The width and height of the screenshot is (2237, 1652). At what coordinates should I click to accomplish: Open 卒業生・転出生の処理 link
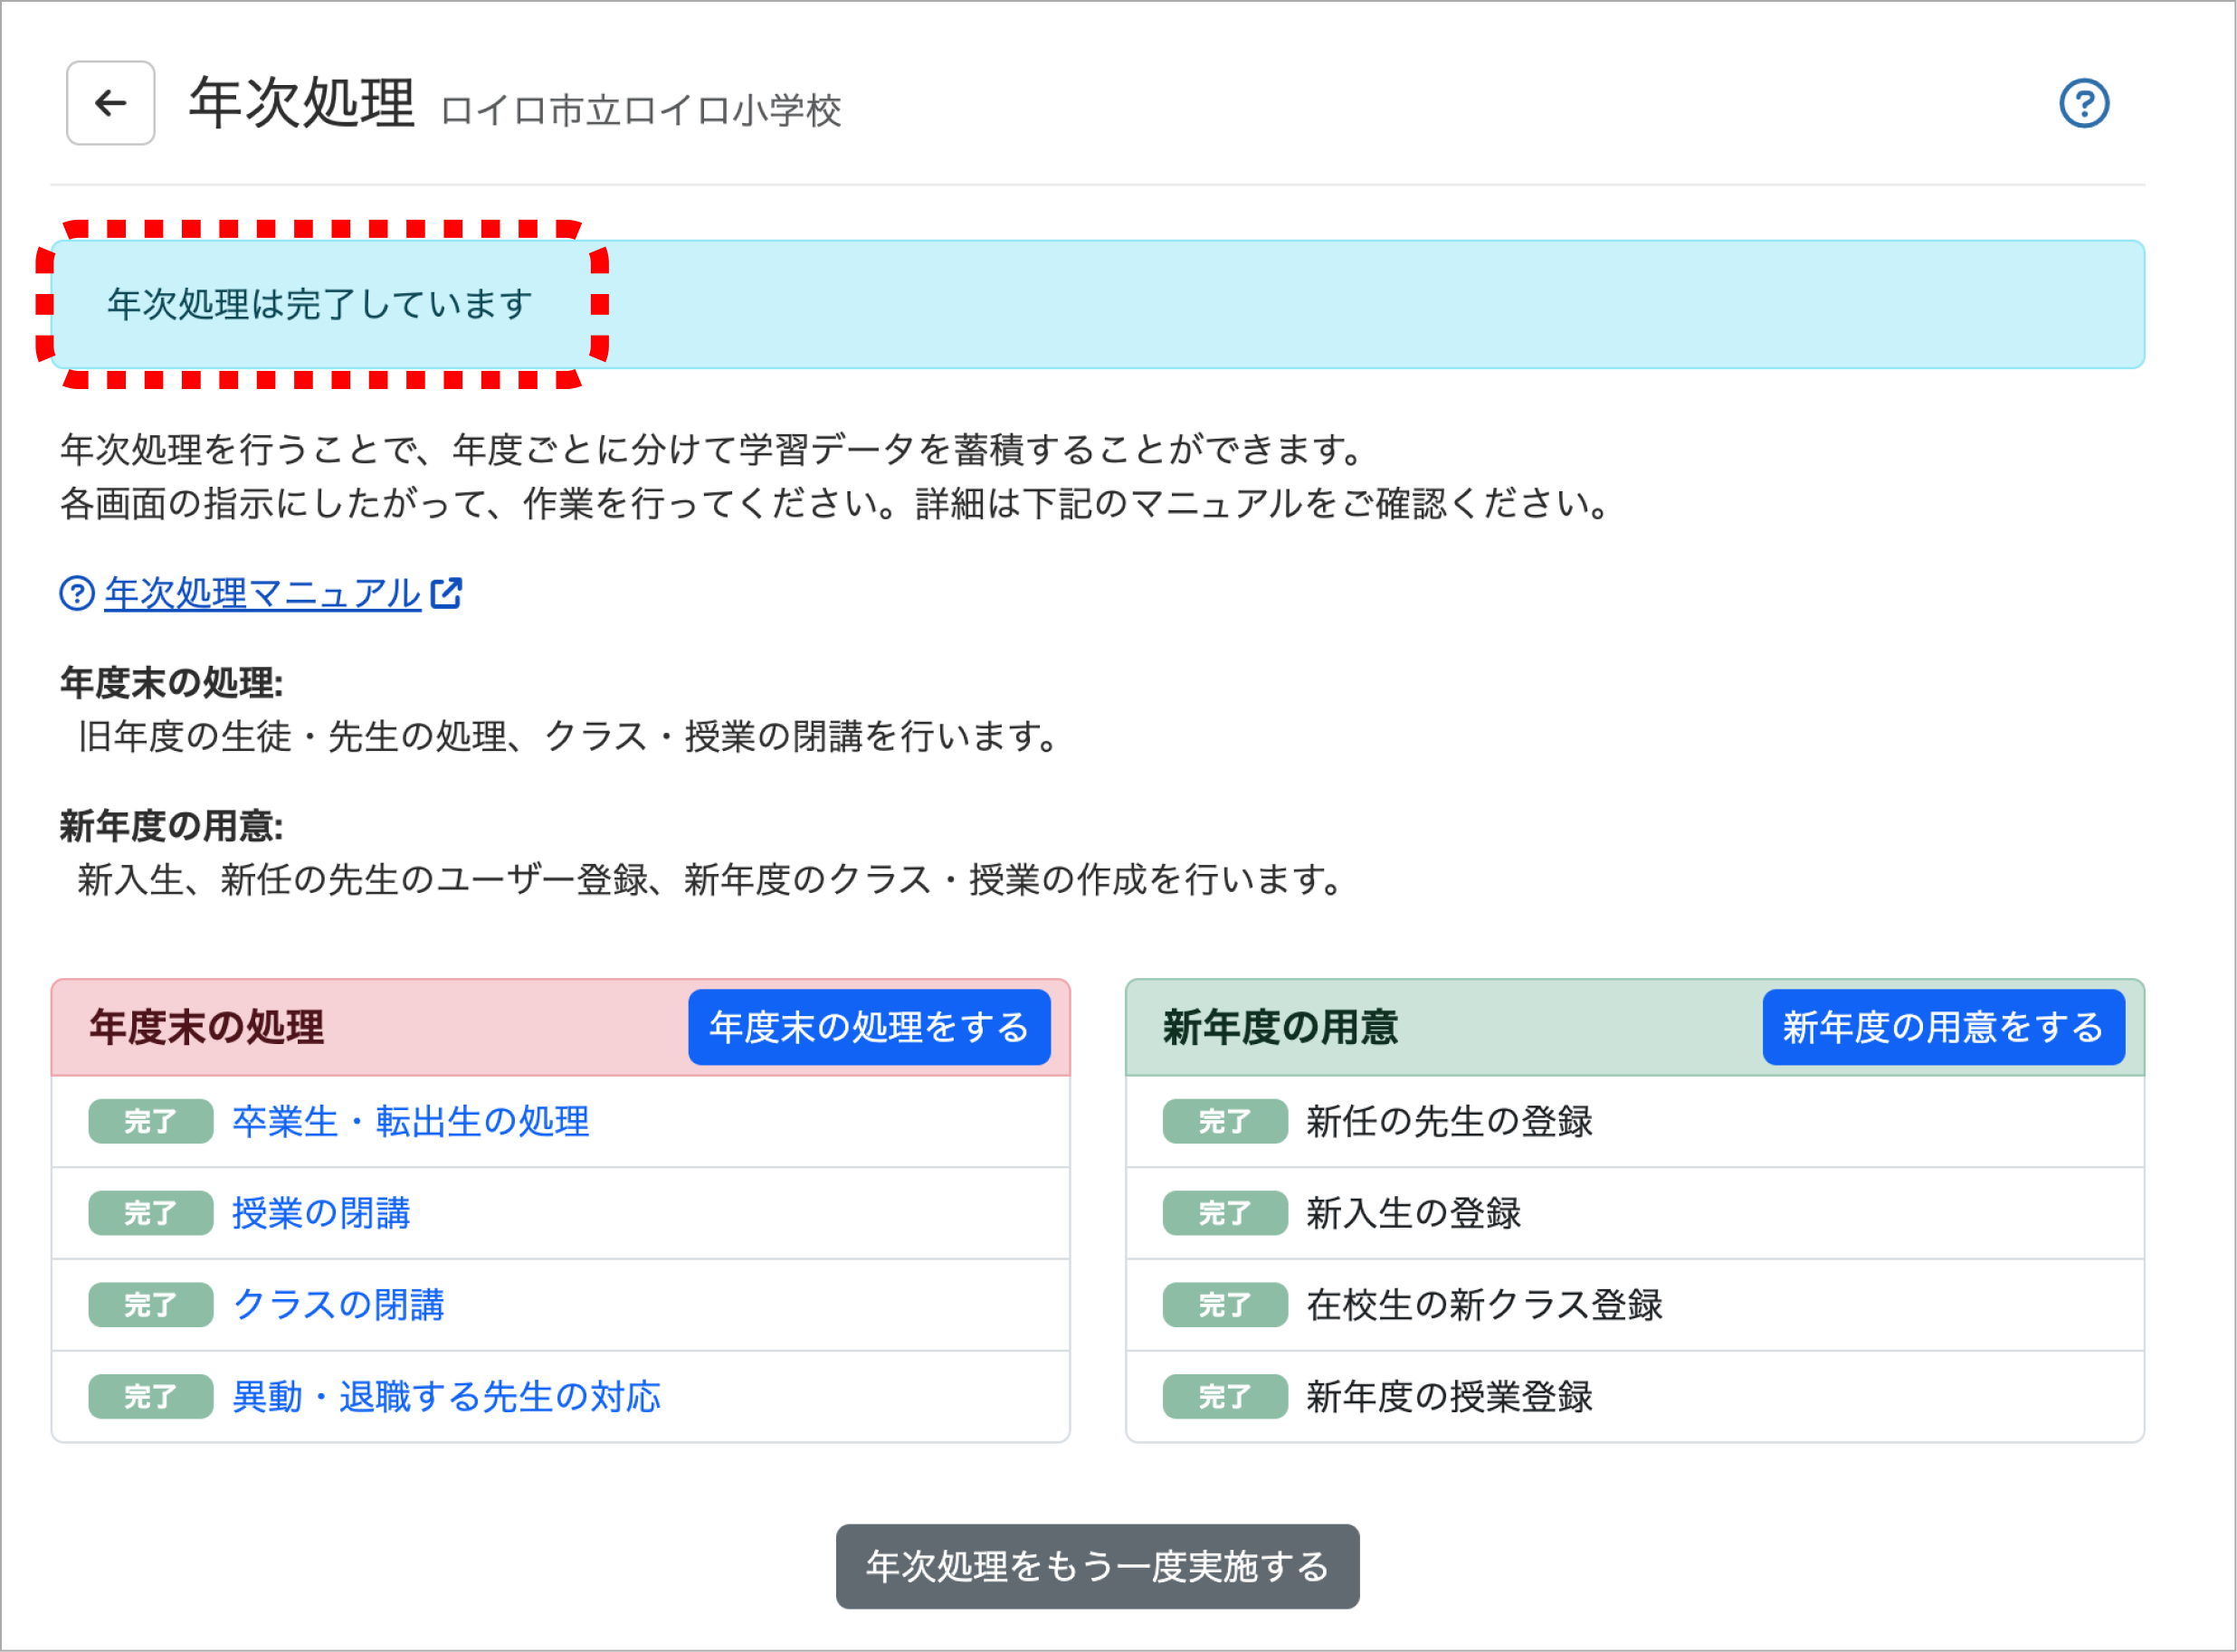[x=410, y=1121]
